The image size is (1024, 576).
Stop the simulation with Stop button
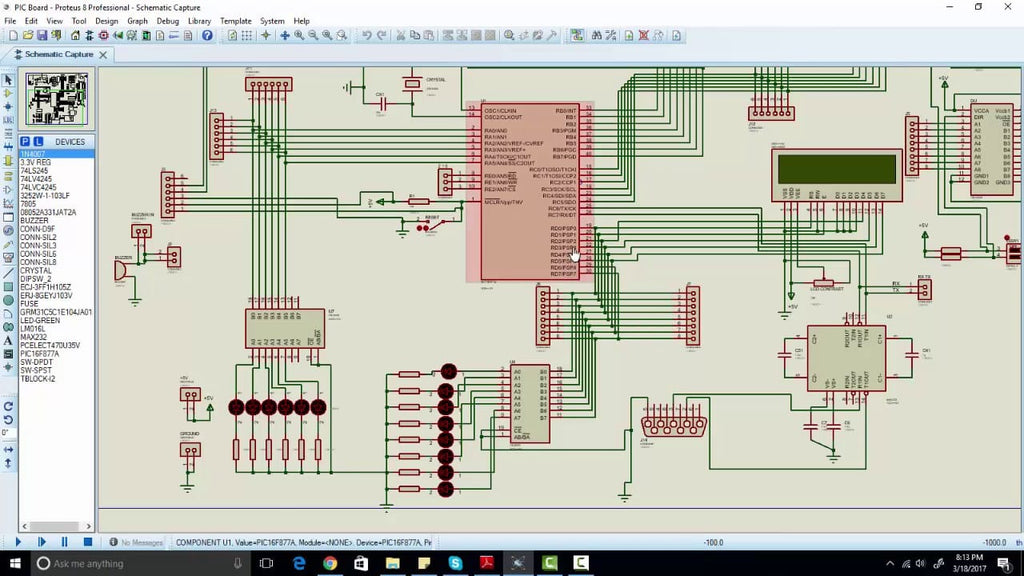click(x=88, y=542)
